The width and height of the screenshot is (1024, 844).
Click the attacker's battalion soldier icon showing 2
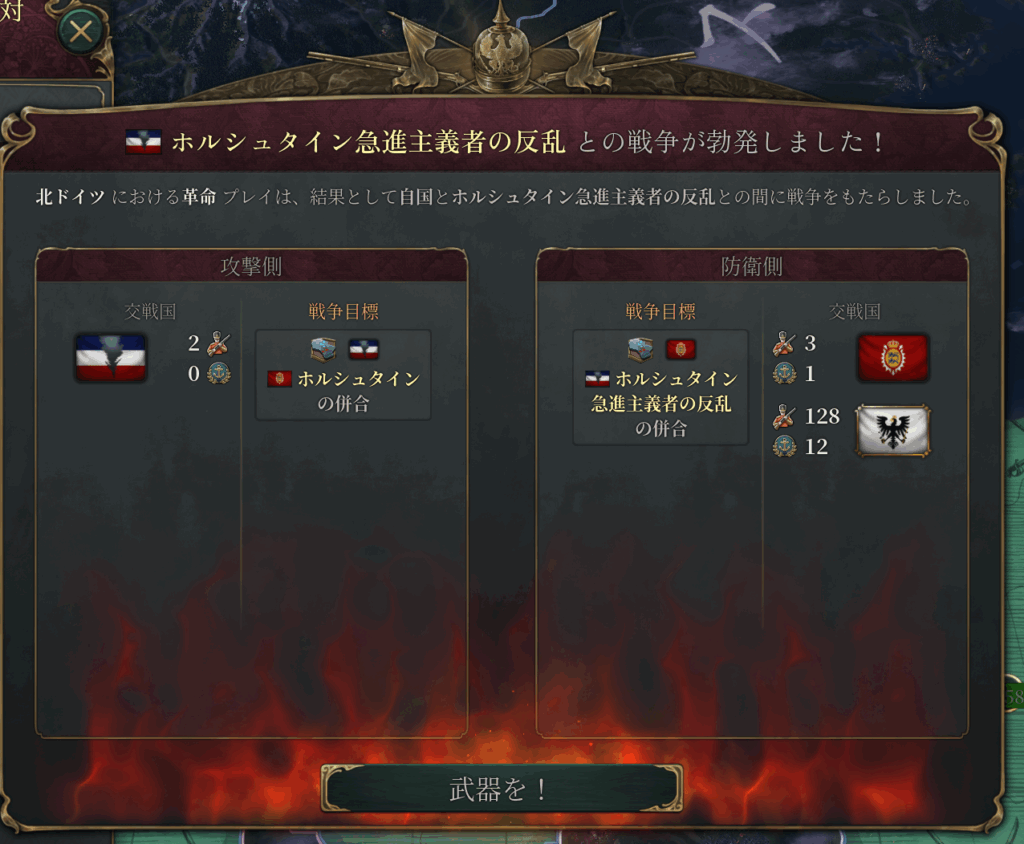tap(219, 343)
